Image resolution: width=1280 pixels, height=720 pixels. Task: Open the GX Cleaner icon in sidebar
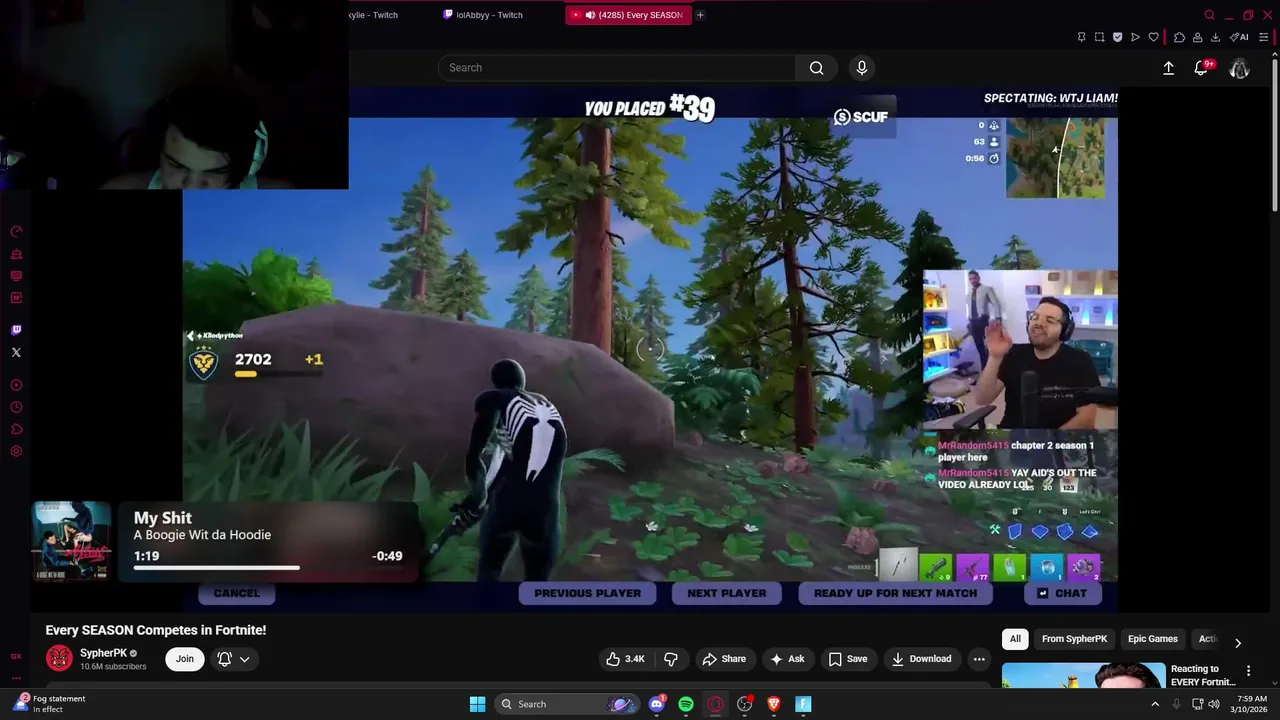[16, 254]
